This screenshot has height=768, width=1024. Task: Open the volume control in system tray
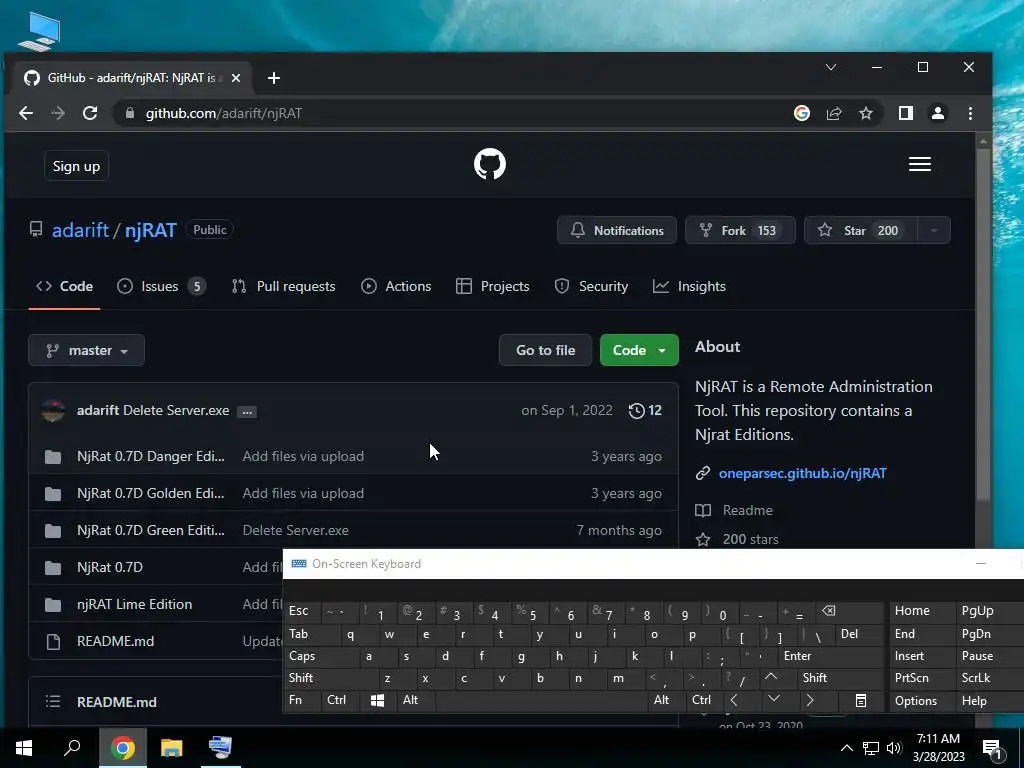[894, 748]
